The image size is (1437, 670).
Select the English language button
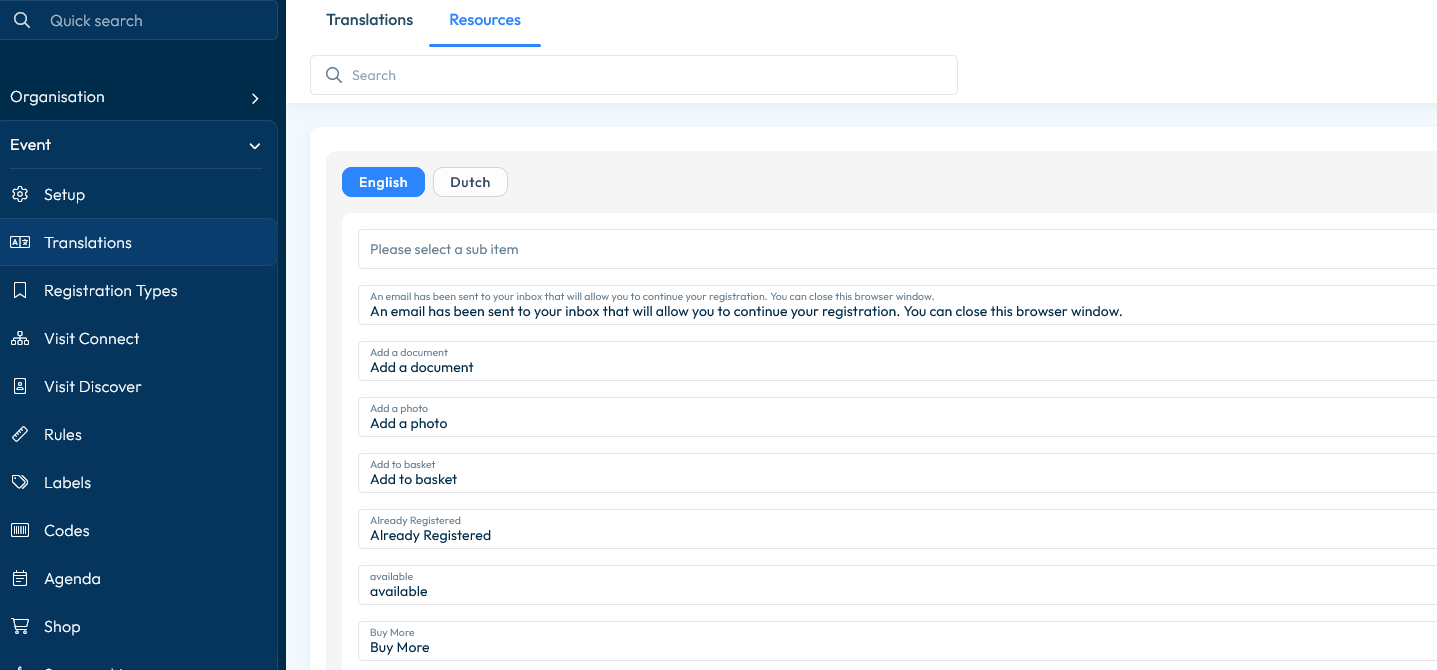click(383, 182)
